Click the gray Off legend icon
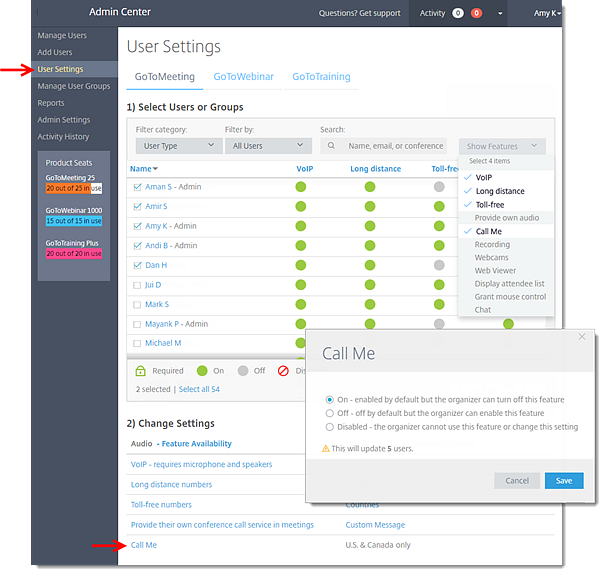Viewport: 600px width, 570px height. 243,371
